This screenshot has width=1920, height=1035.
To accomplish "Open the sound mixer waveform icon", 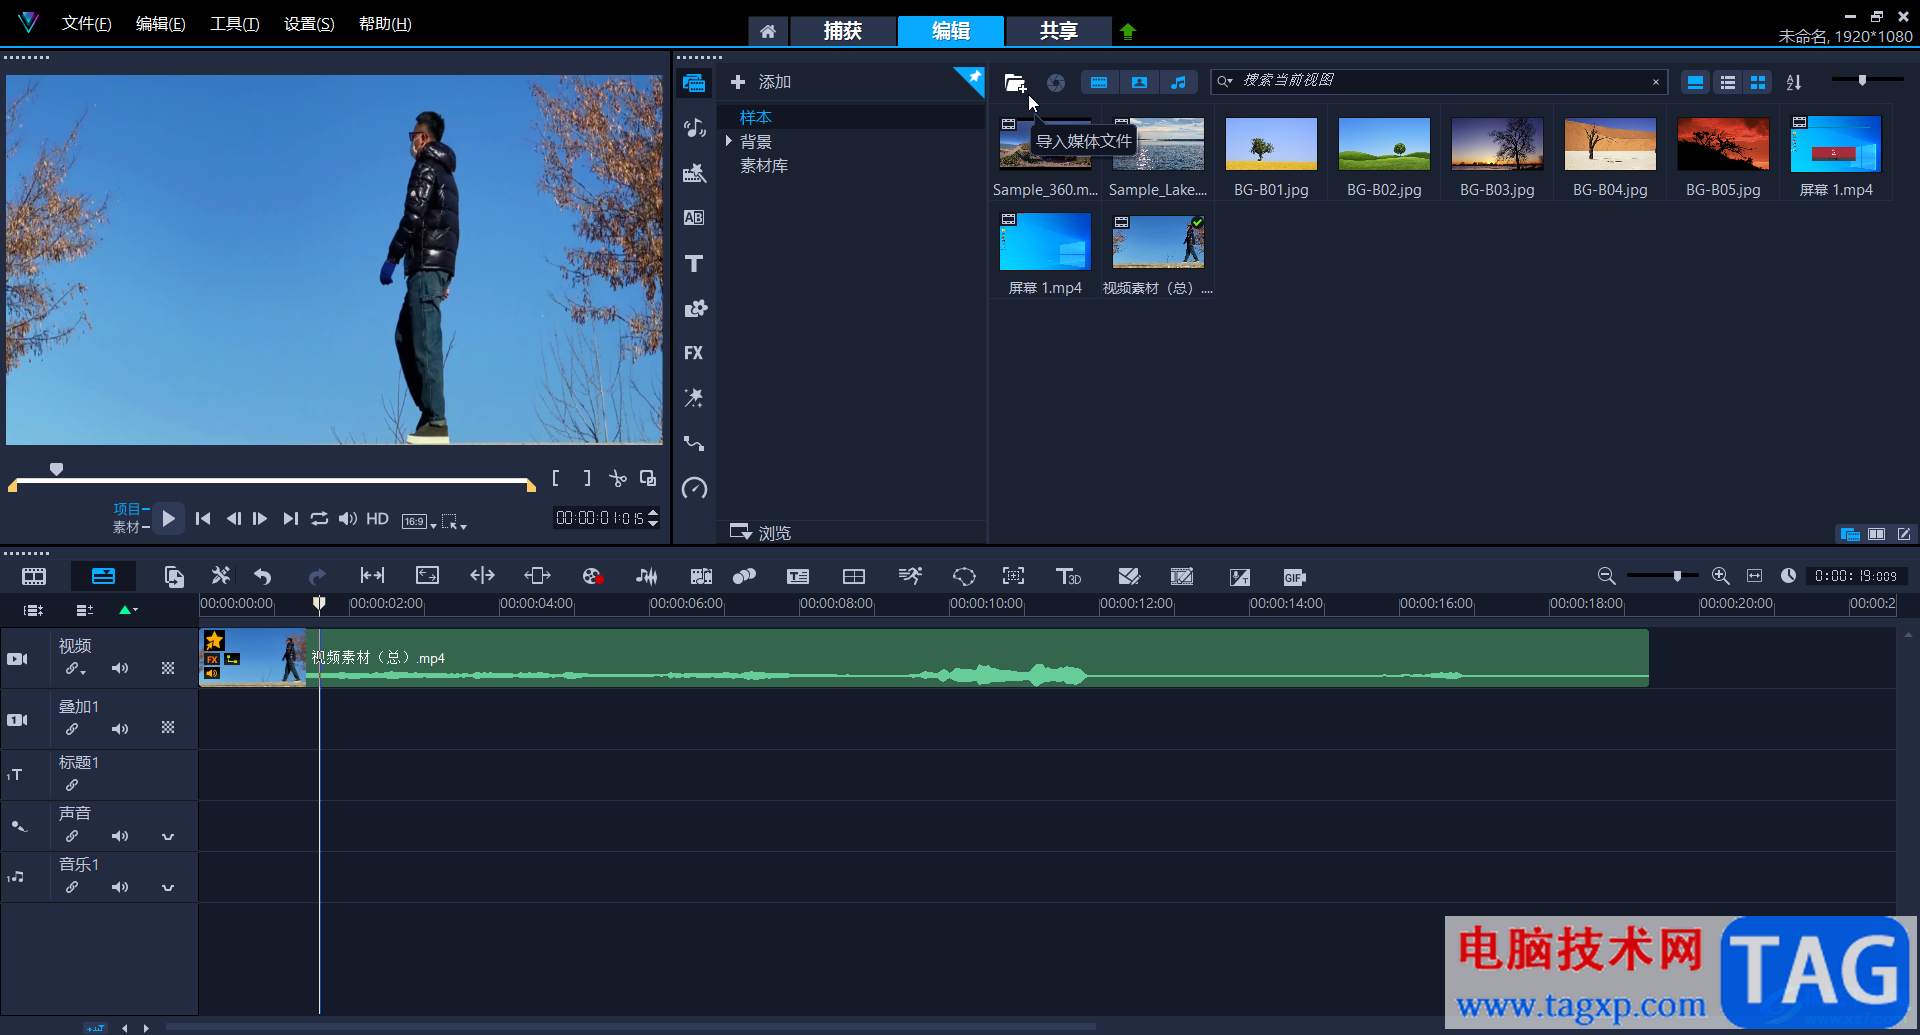I will click(647, 576).
